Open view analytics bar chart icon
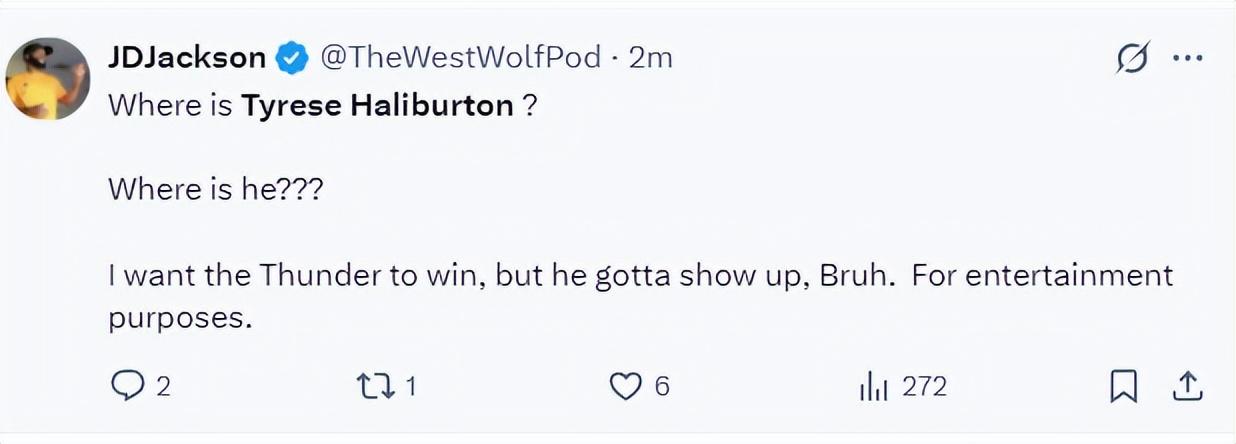 point(872,386)
